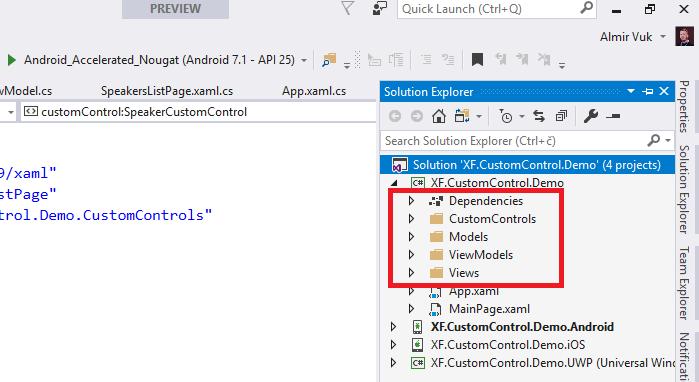
Task: Open Solution Explorer search options dropdown
Action: point(668,140)
